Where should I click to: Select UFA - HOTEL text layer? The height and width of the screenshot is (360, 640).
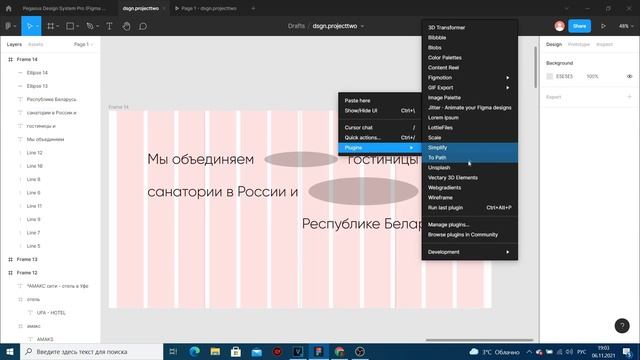[x=50, y=313]
